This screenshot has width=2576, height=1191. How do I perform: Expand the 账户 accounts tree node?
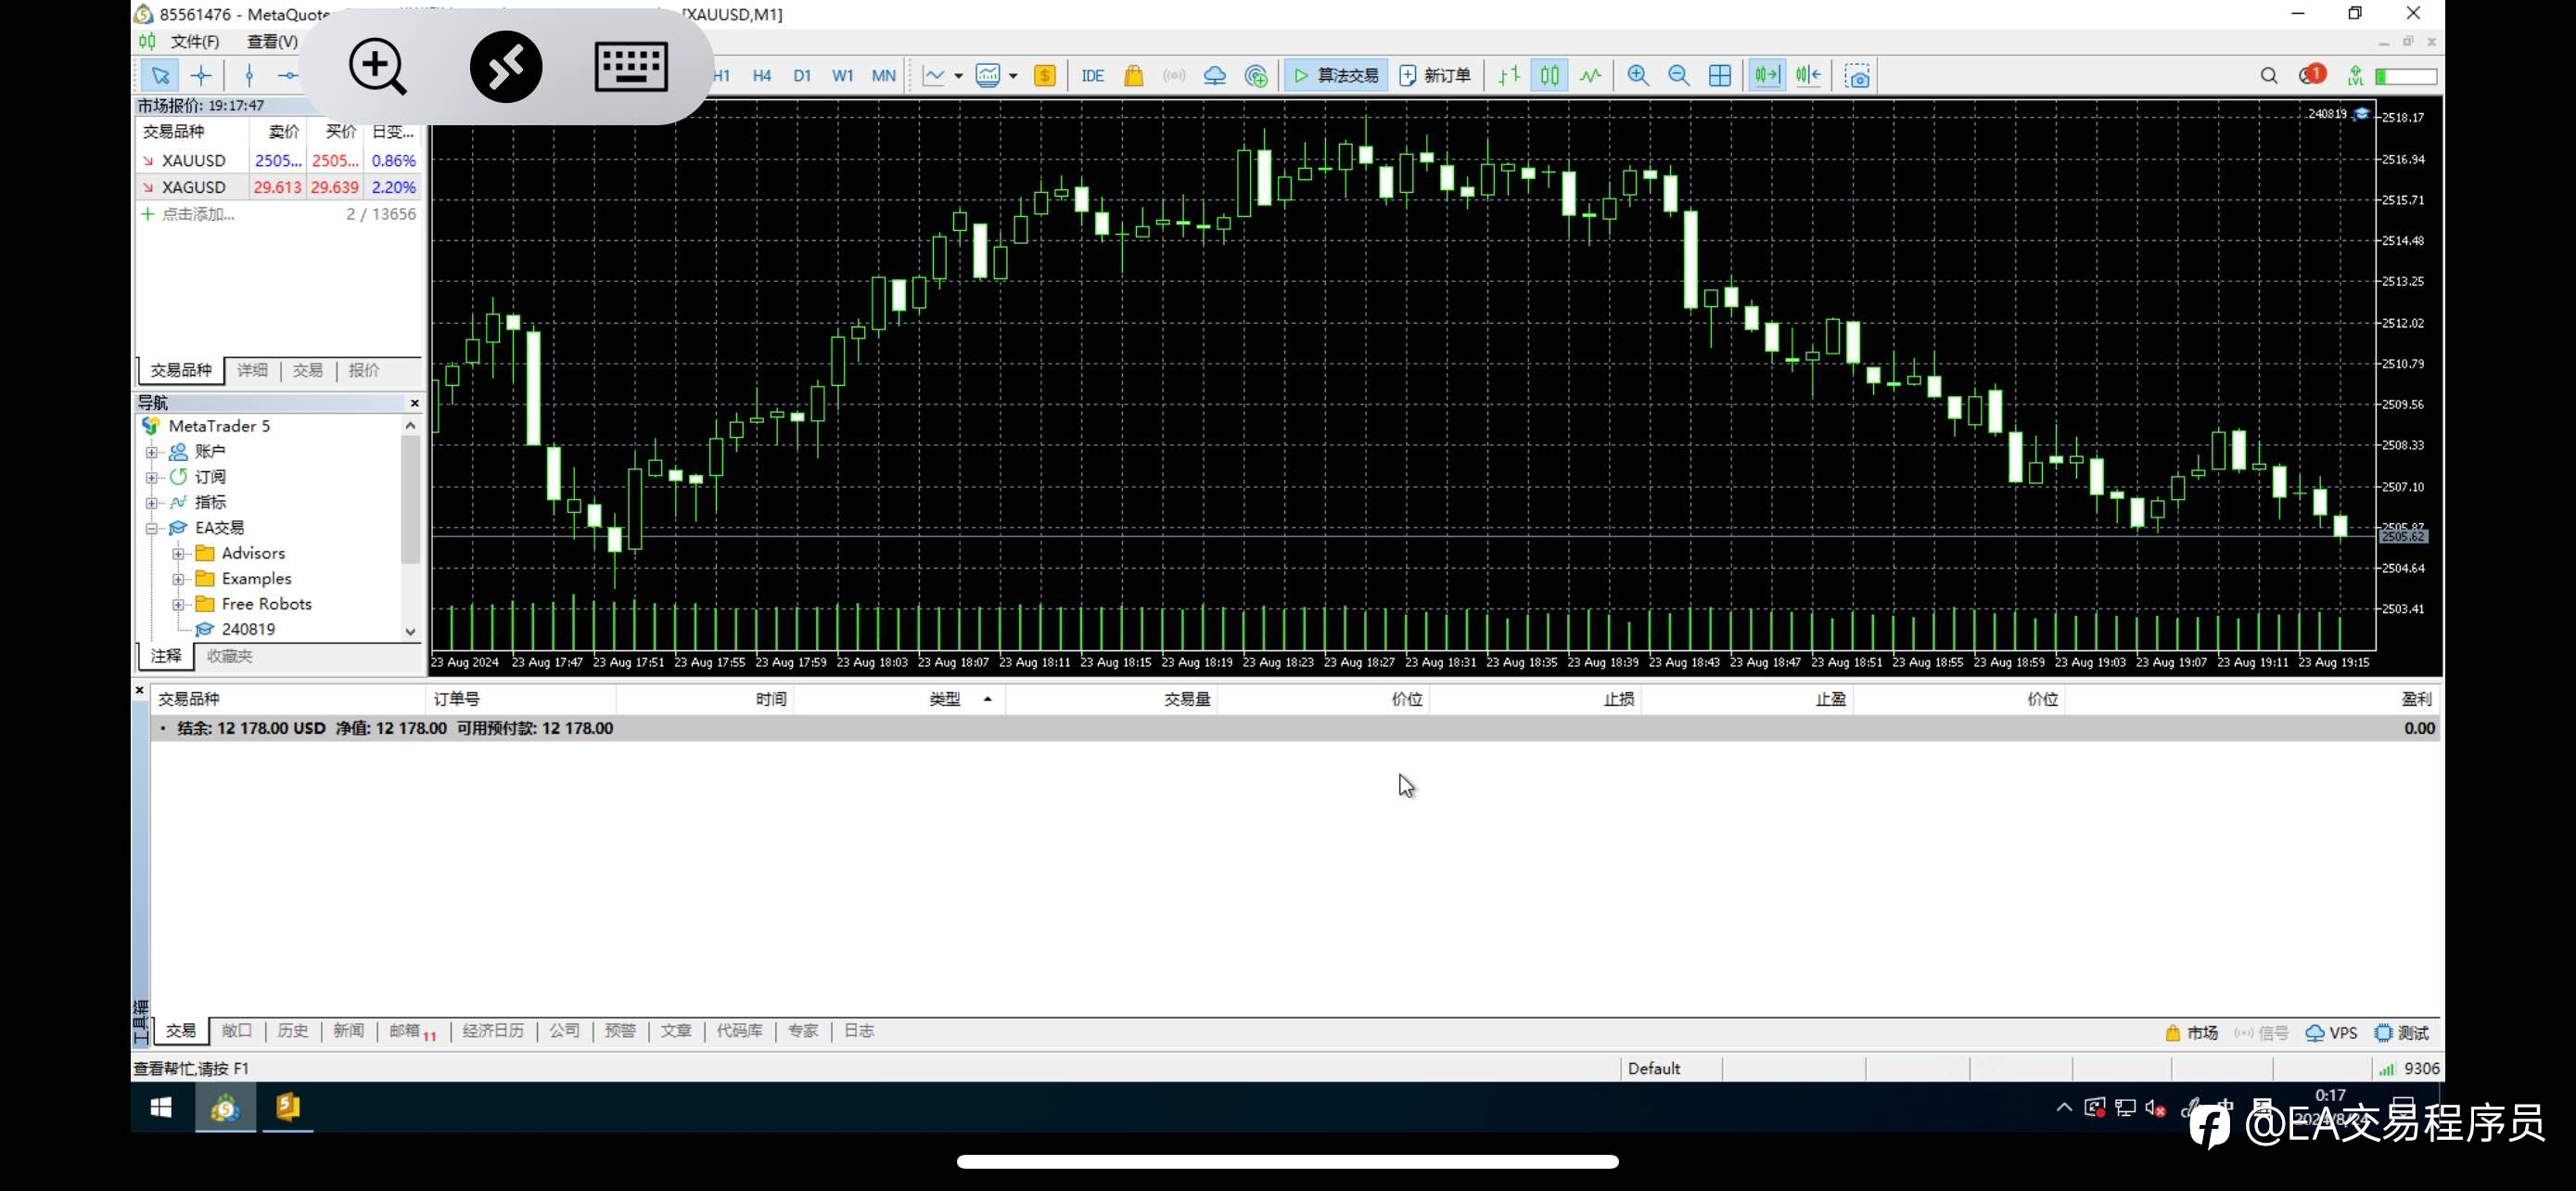152,452
